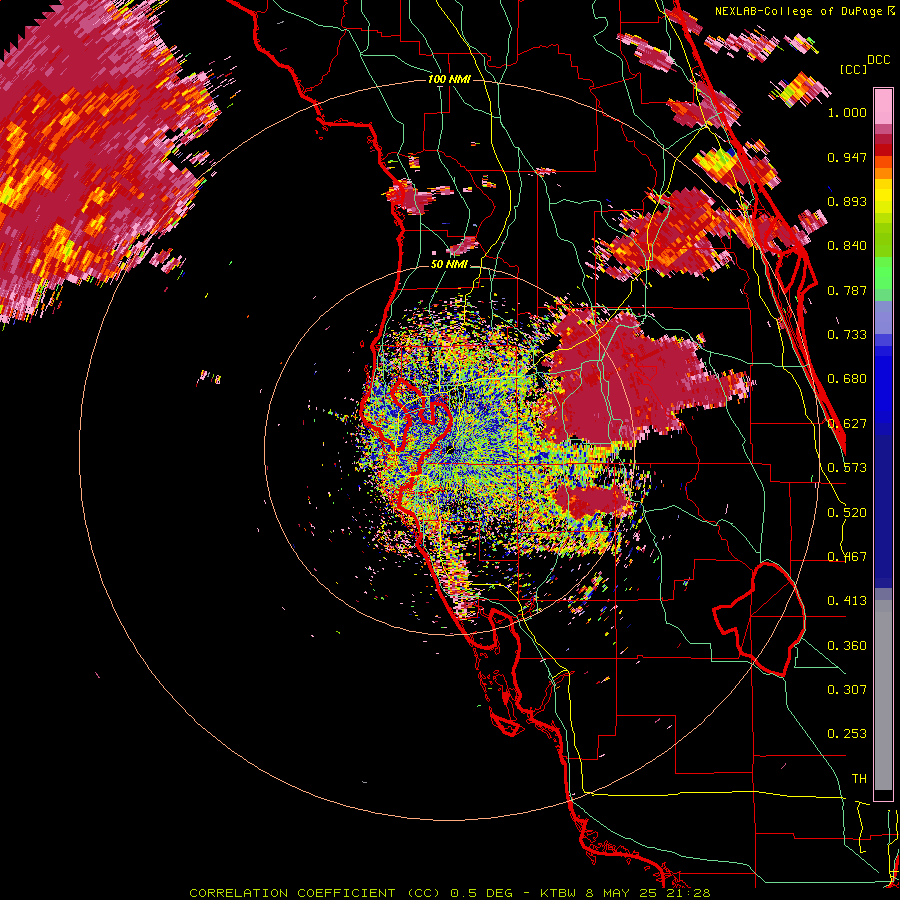Select the 0.413 scale value
This screenshot has width=900, height=900.
point(847,601)
